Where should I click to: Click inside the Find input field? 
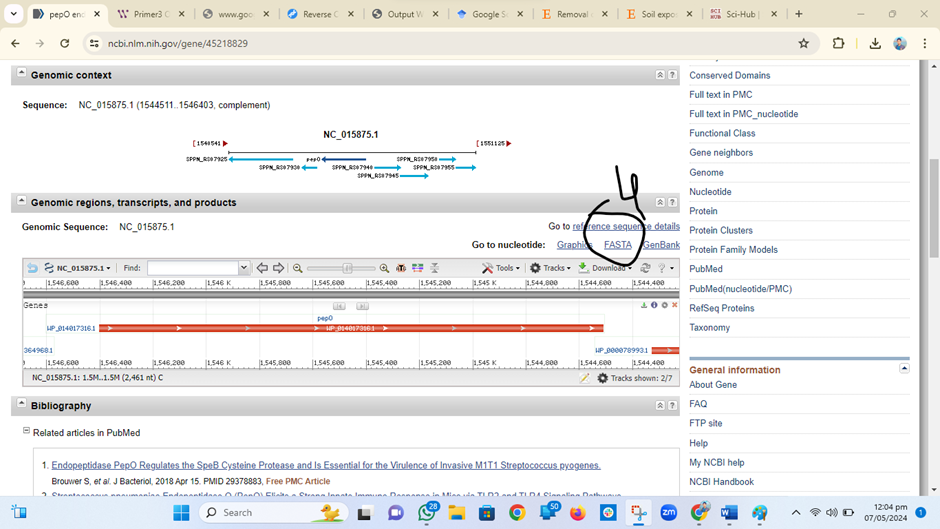point(193,268)
